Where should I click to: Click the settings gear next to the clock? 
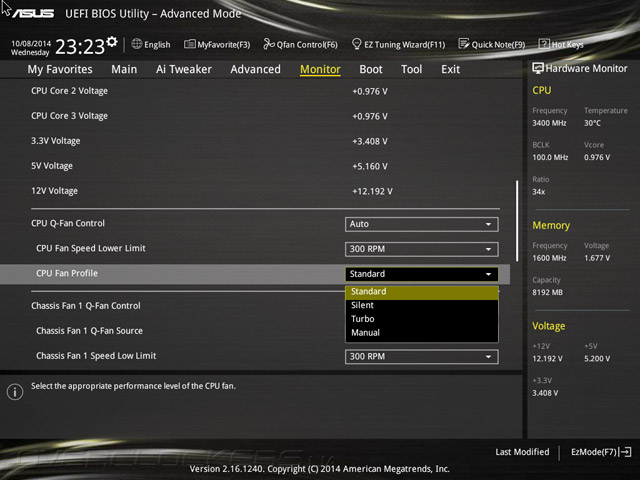click(x=112, y=42)
